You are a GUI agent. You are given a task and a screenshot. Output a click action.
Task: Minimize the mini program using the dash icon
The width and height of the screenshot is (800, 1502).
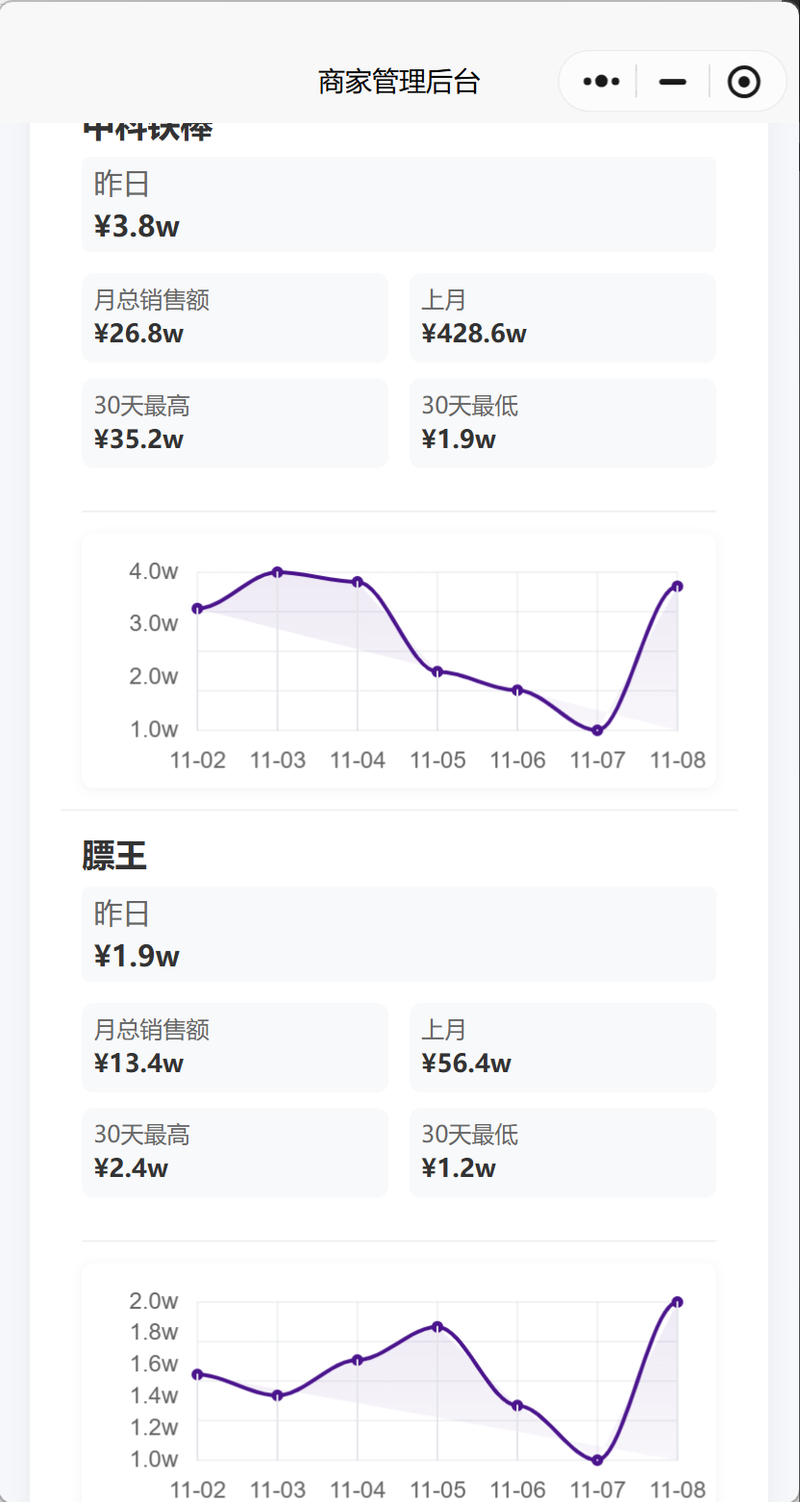(x=673, y=81)
